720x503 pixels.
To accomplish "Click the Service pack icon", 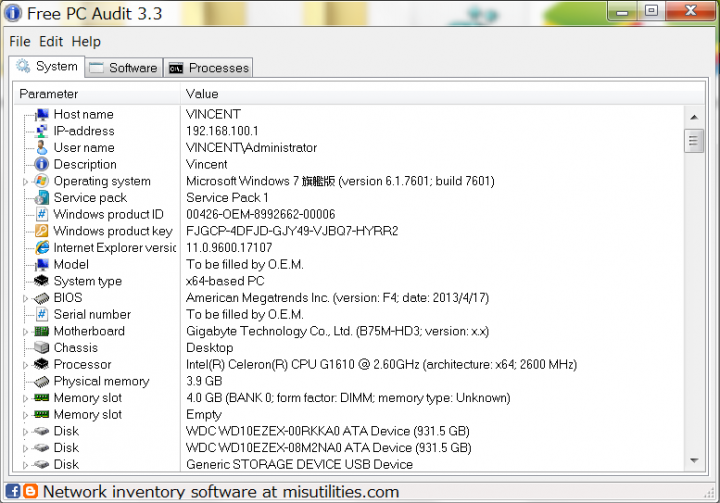I will click(42, 198).
